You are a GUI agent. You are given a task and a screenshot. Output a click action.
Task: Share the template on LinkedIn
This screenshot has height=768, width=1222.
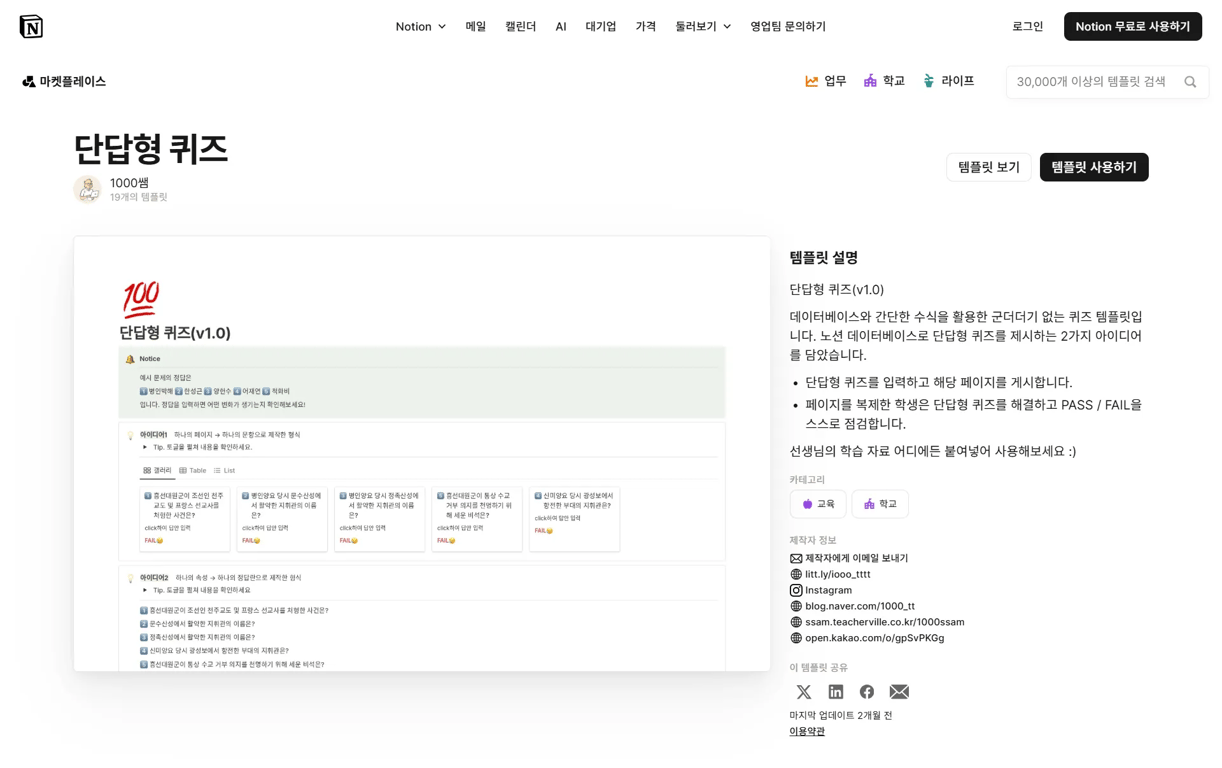(836, 692)
